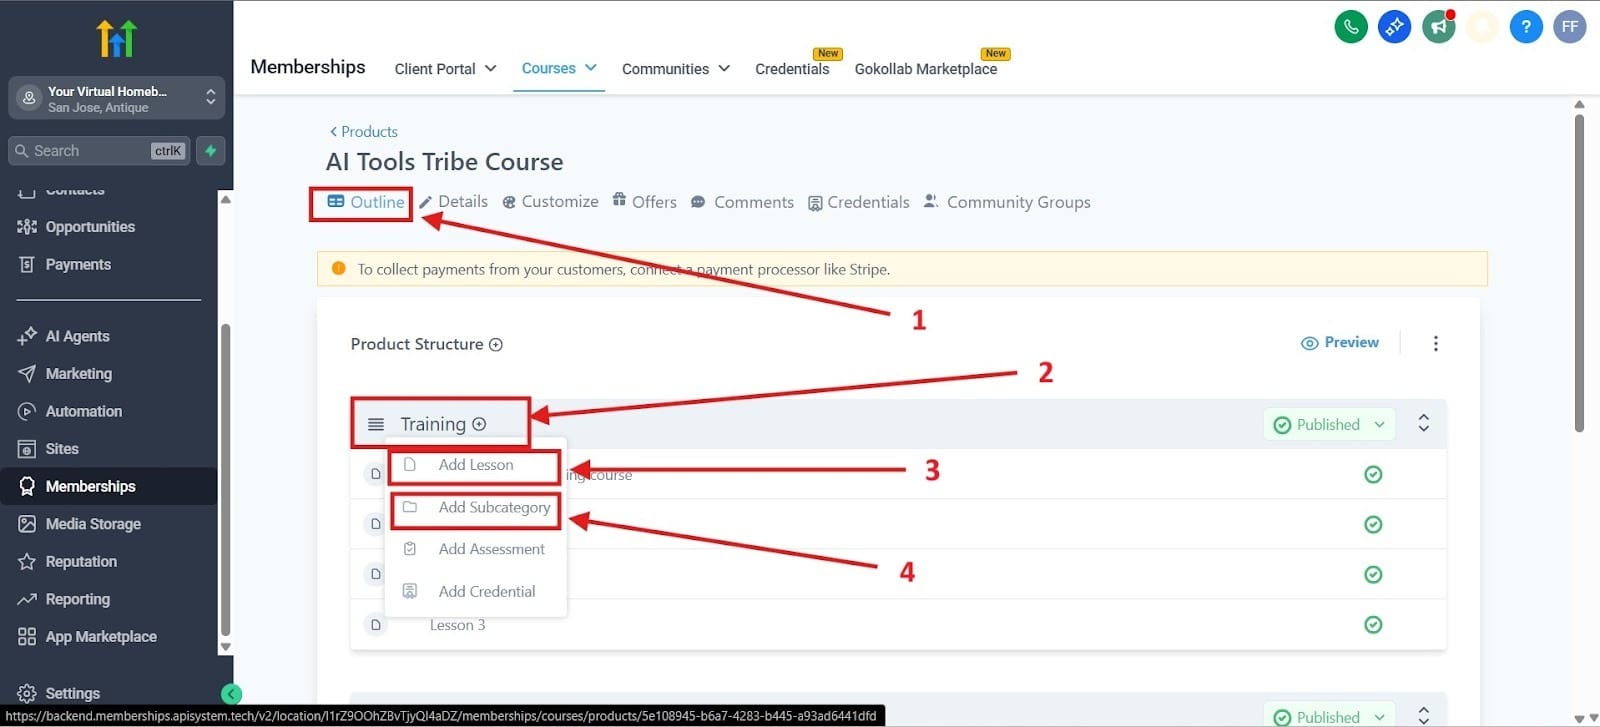
Task: Open the FF user avatar menu
Action: click(x=1570, y=27)
